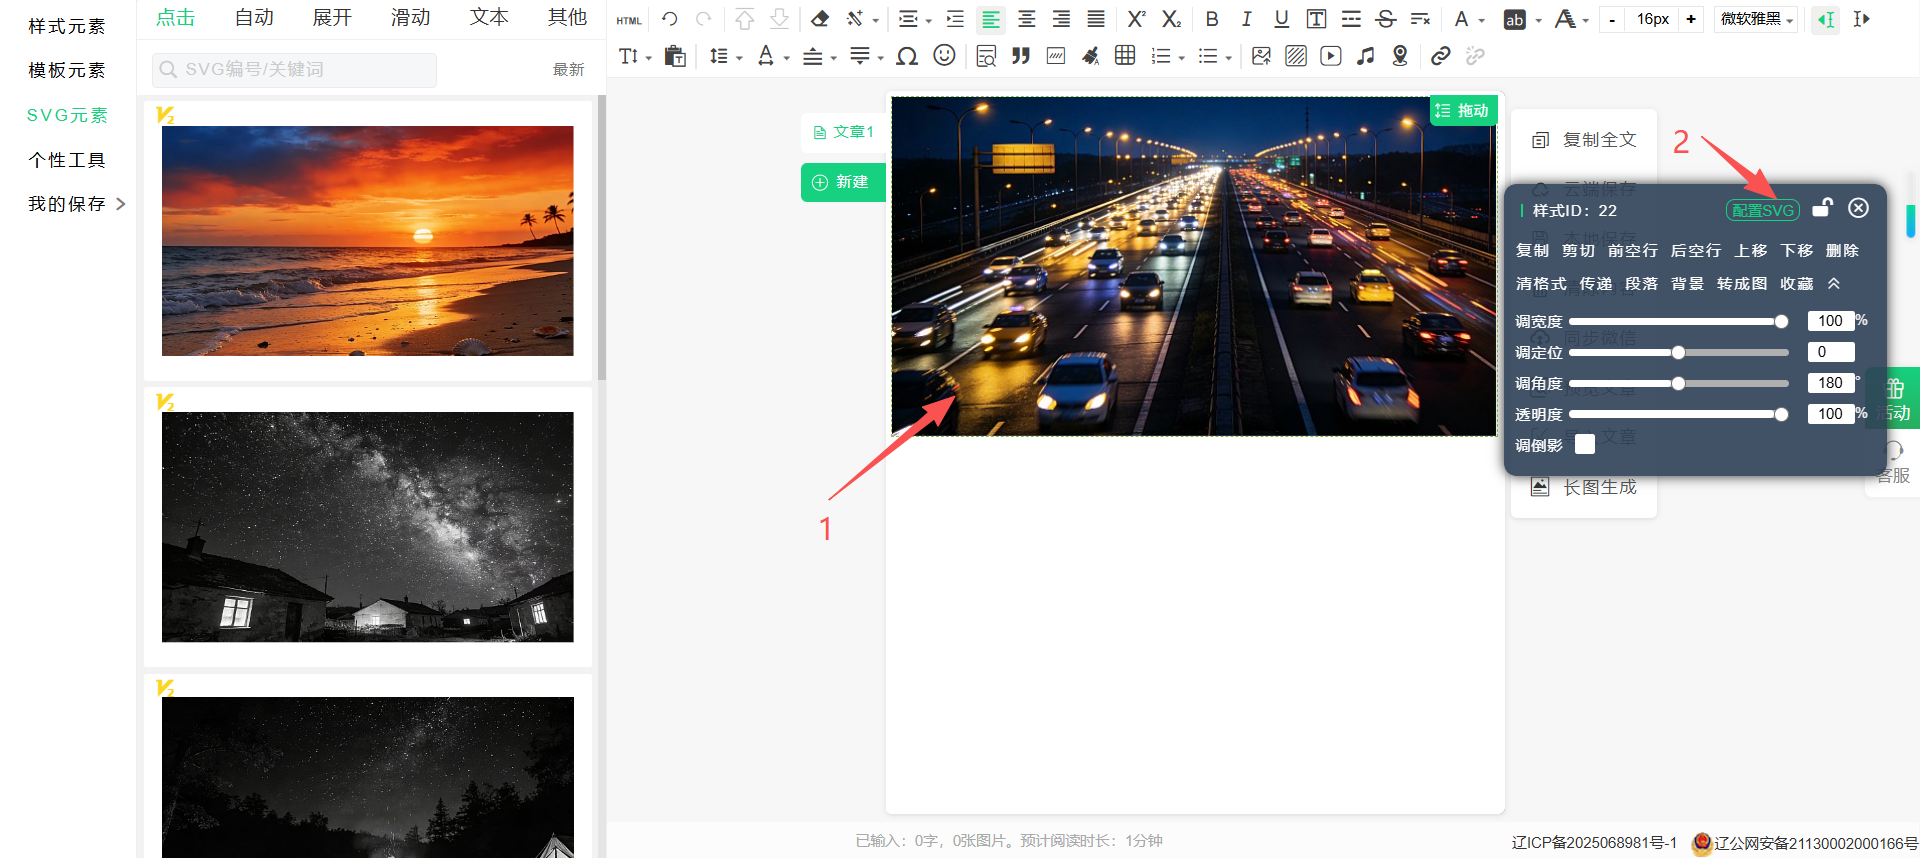
Task: Click the hyperlink chain icon
Action: pos(1440,56)
